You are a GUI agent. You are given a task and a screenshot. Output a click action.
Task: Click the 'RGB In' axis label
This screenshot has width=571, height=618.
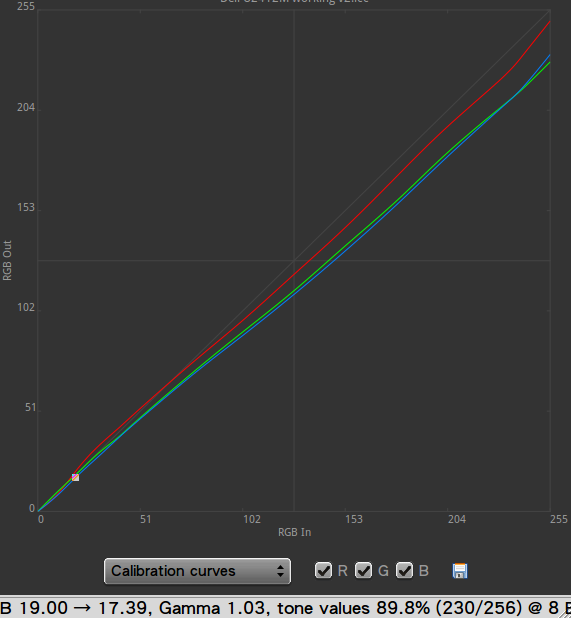294,532
